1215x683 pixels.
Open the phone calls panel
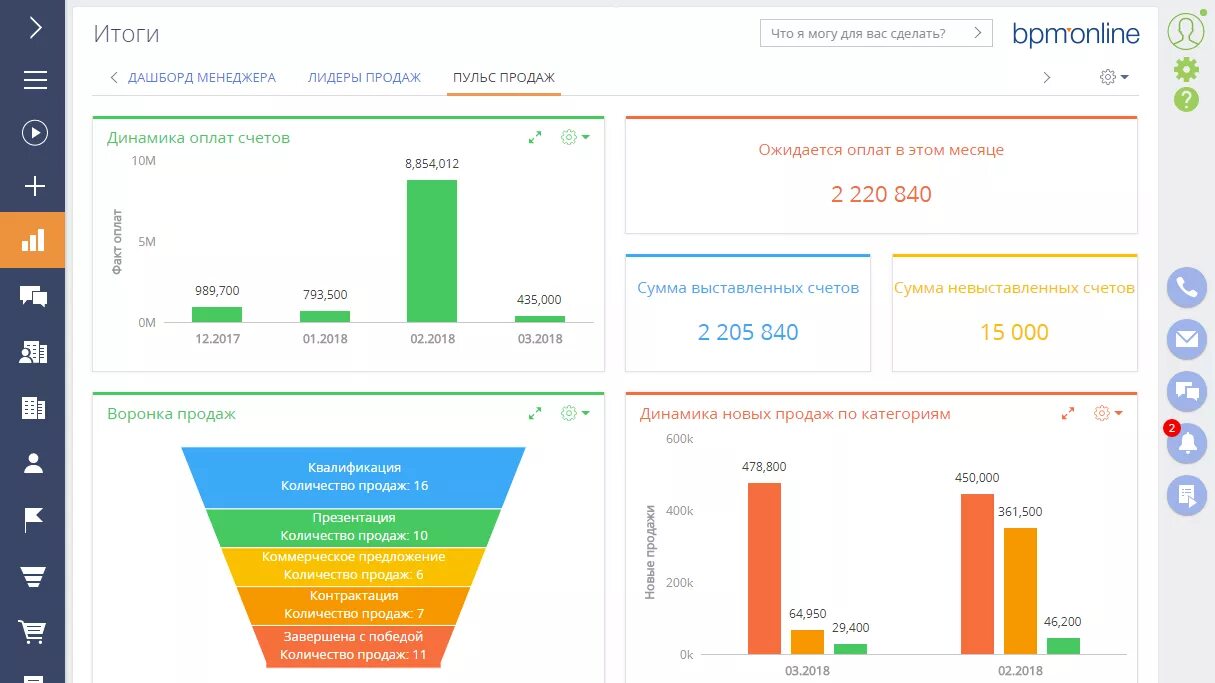[1187, 288]
